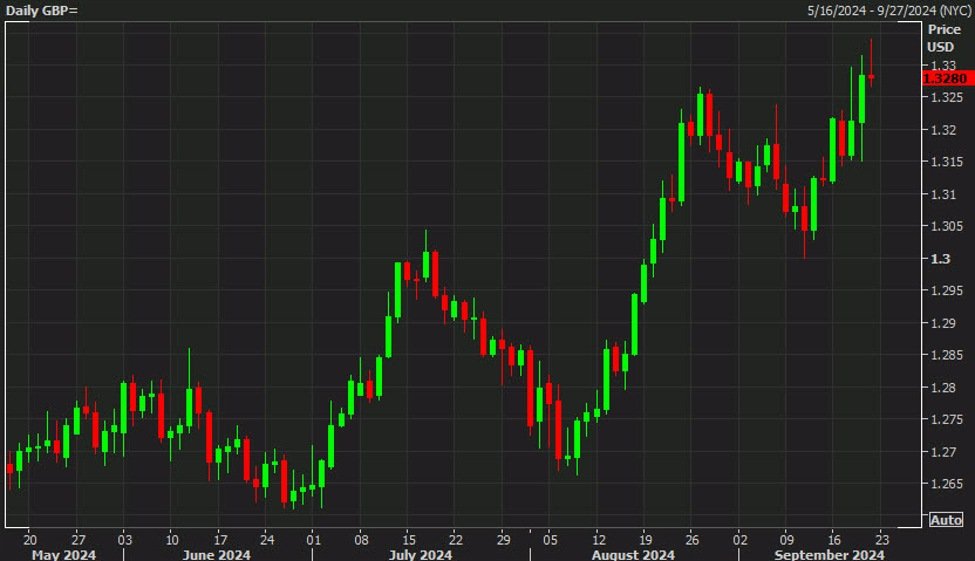Screen dimensions: 975x561
Task: Select the 26 date tick in August
Action: [x=691, y=537]
